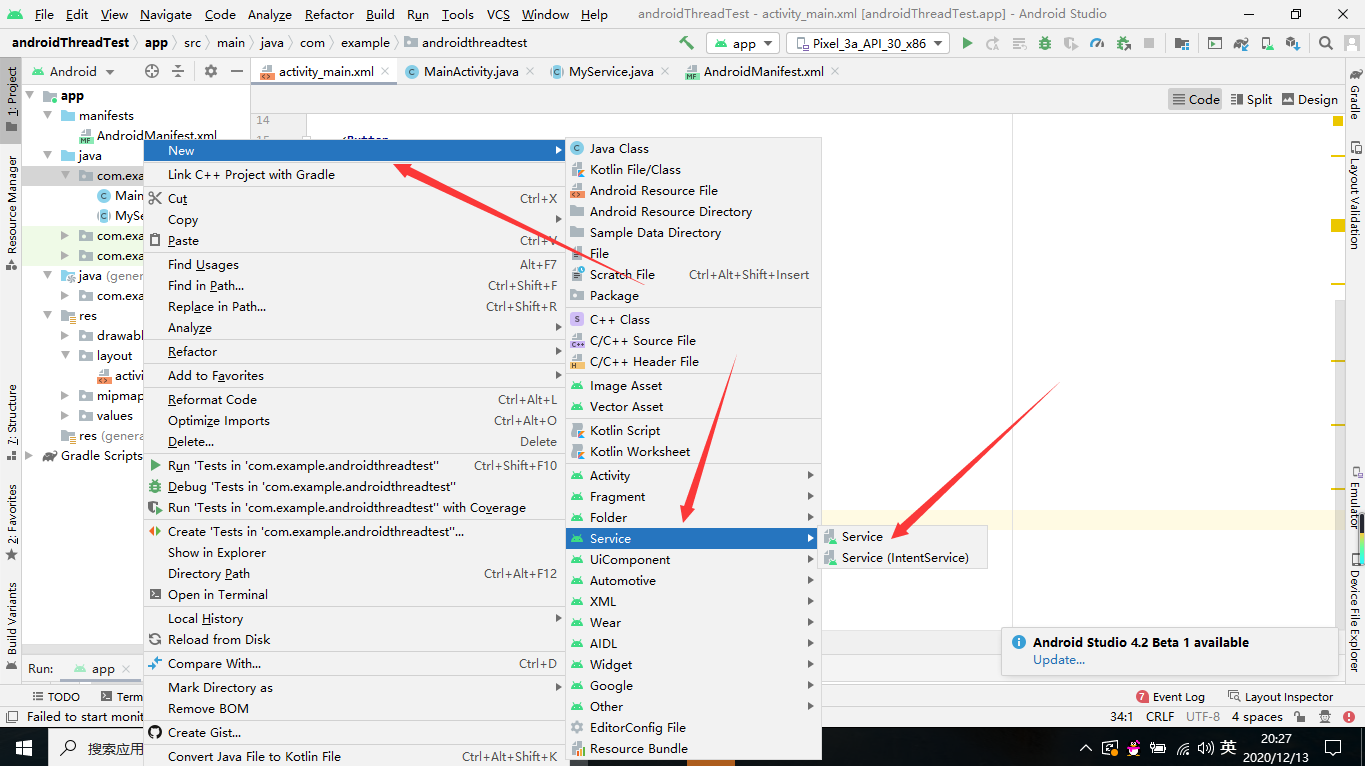Open the Windows notification center icon
The height and width of the screenshot is (766, 1365).
click(1332, 747)
